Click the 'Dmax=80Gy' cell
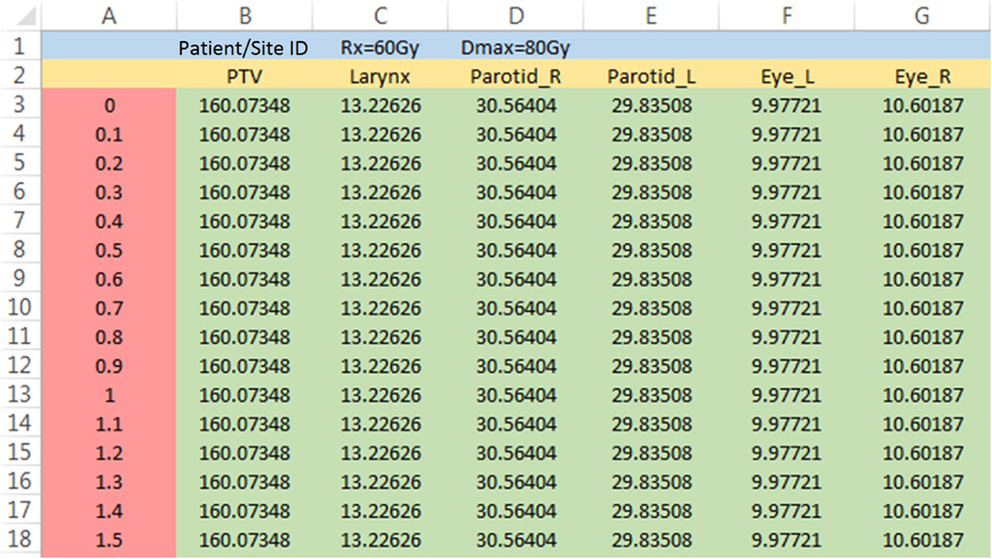 (x=516, y=47)
